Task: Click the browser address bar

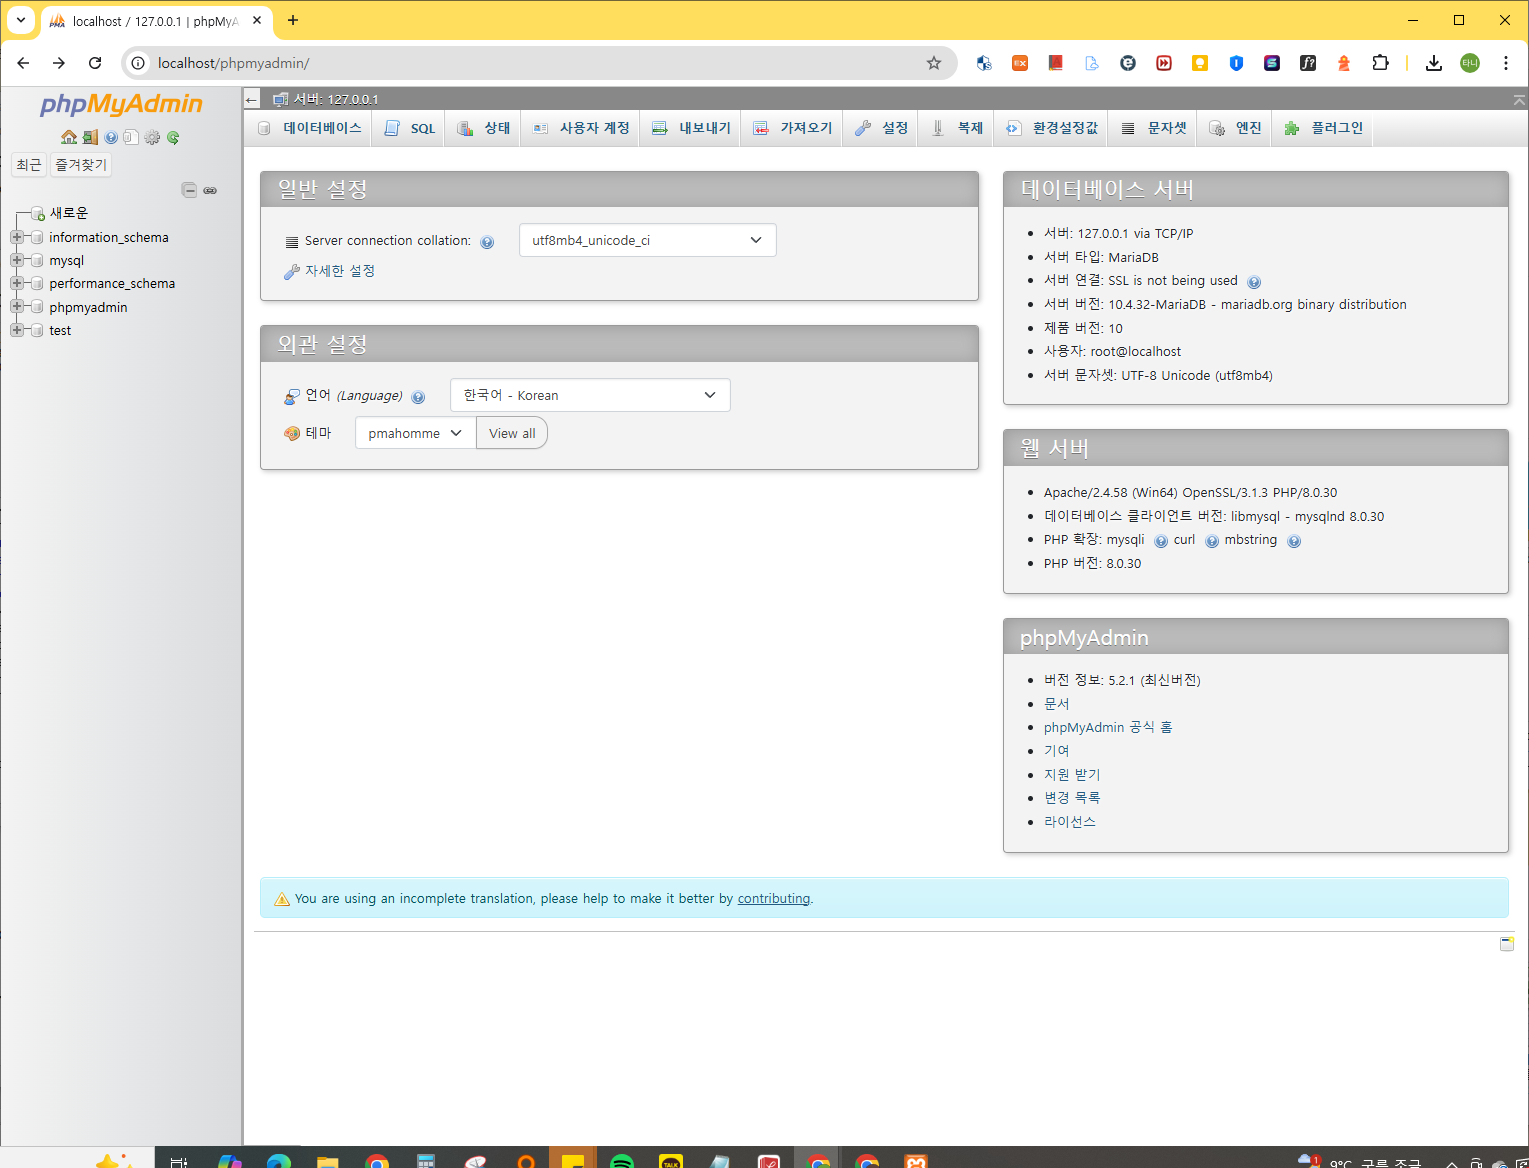Action: (540, 63)
